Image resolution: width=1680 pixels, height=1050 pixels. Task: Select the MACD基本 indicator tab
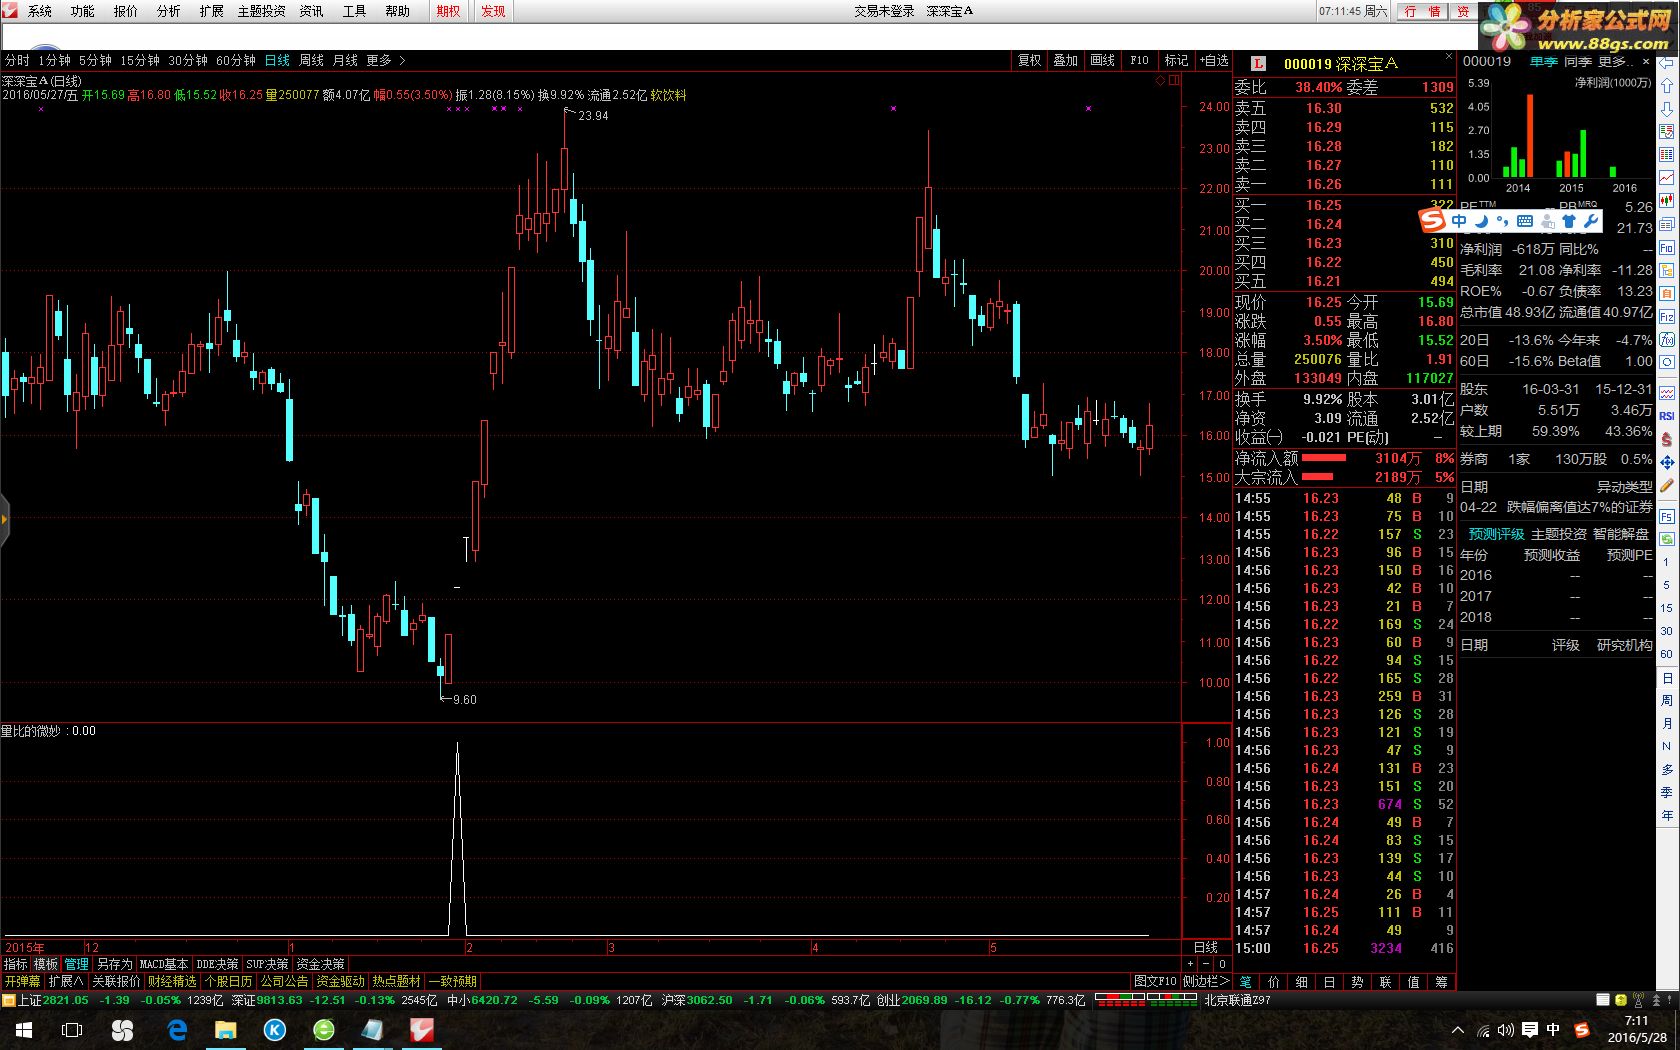[164, 964]
